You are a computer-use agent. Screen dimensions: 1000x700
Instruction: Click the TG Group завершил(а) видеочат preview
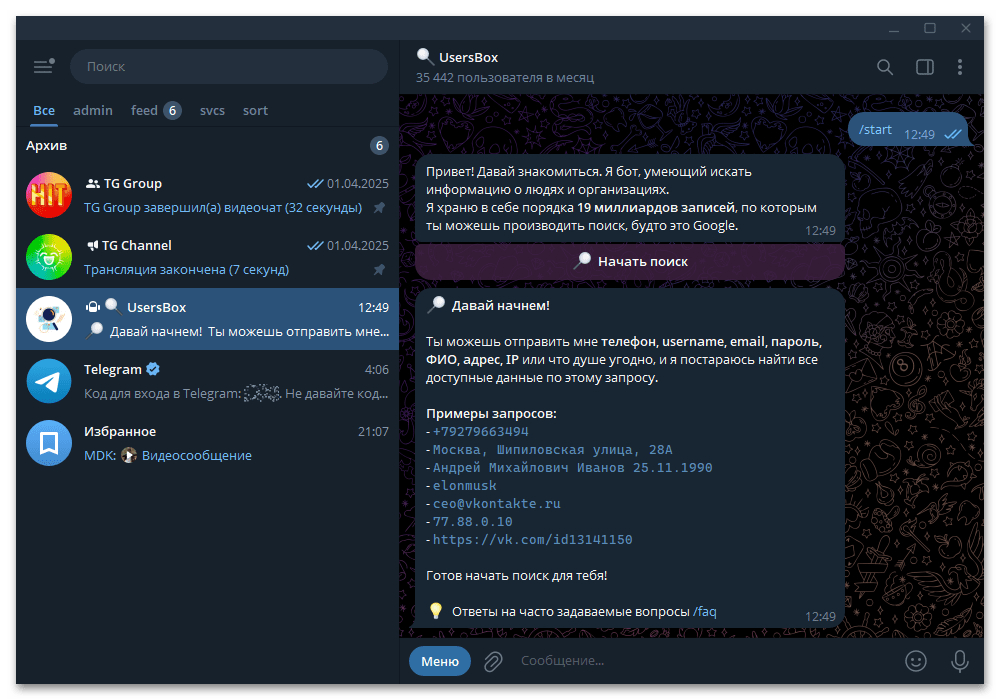(223, 208)
